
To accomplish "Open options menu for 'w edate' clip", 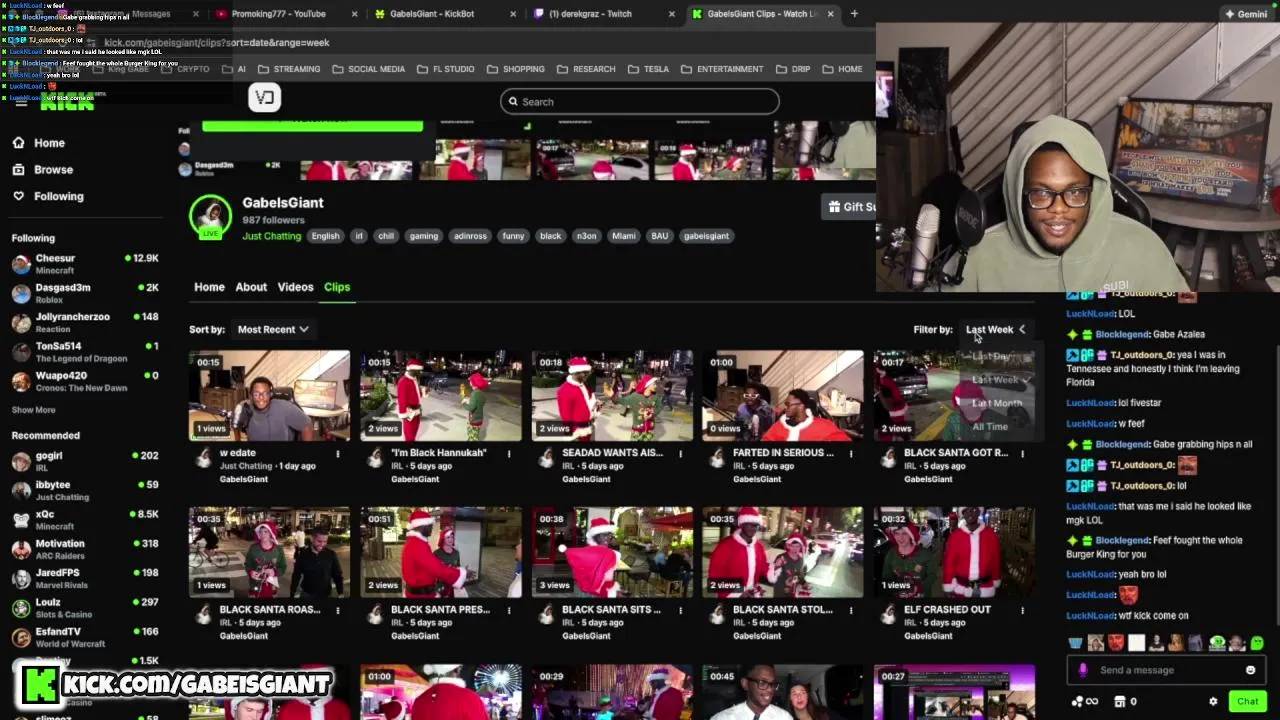I will (337, 453).
